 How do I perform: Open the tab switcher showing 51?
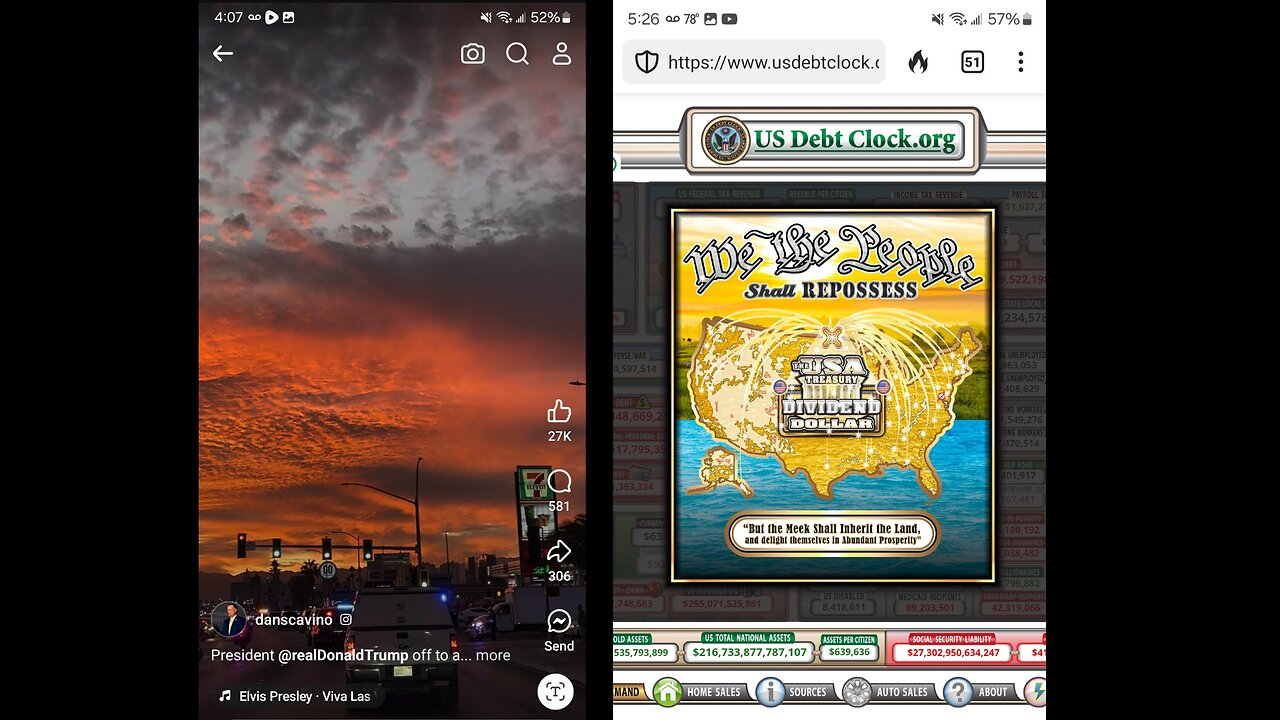[972, 62]
